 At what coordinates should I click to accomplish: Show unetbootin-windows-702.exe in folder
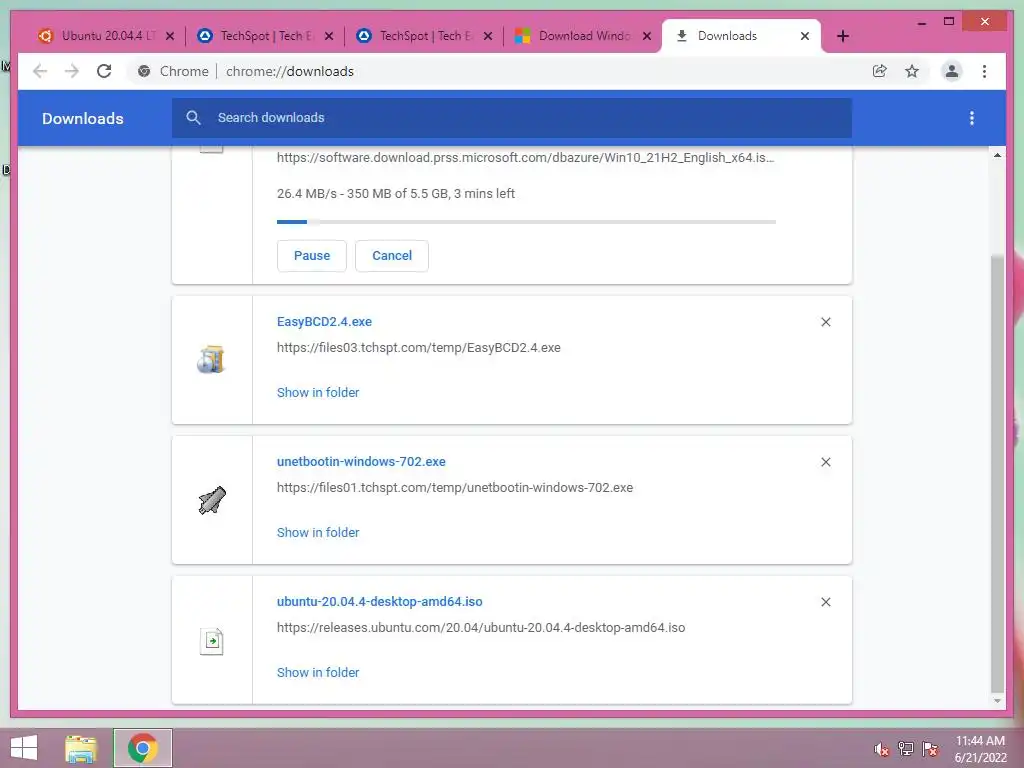click(x=318, y=533)
